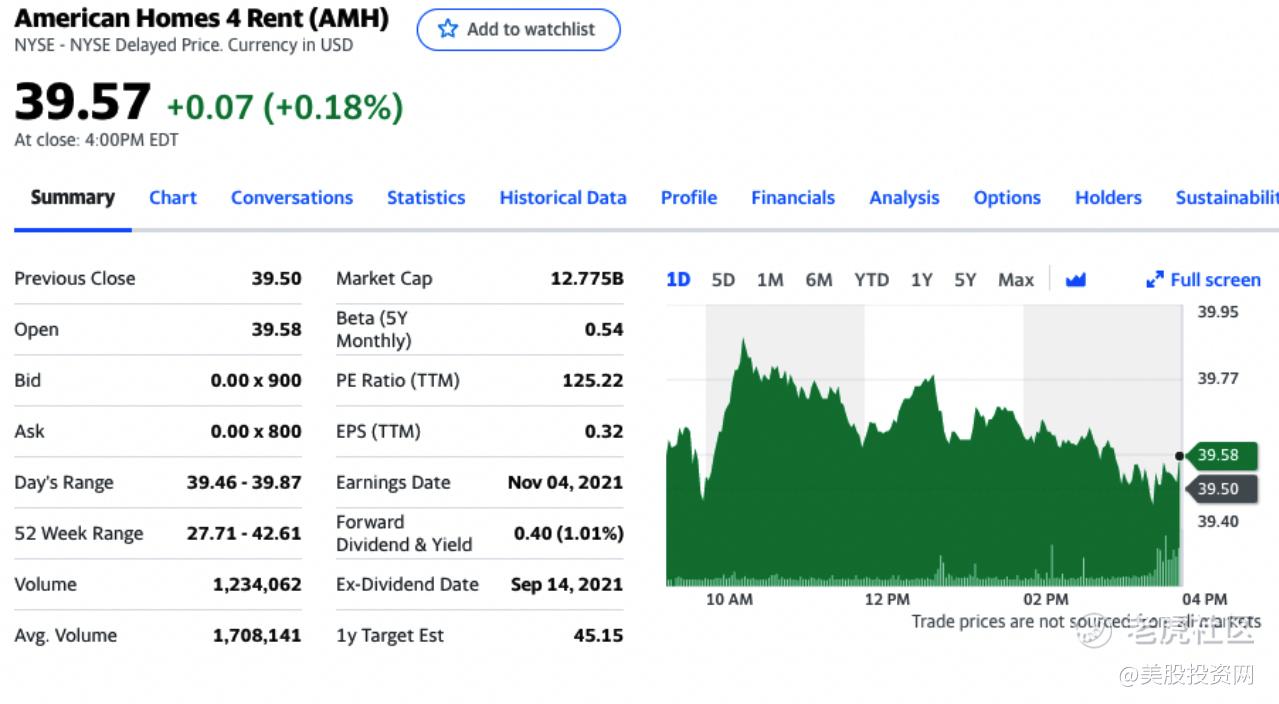Screen dimensions: 1279x704
Task: Click the 39.95 y-axis price label
Action: point(1218,312)
